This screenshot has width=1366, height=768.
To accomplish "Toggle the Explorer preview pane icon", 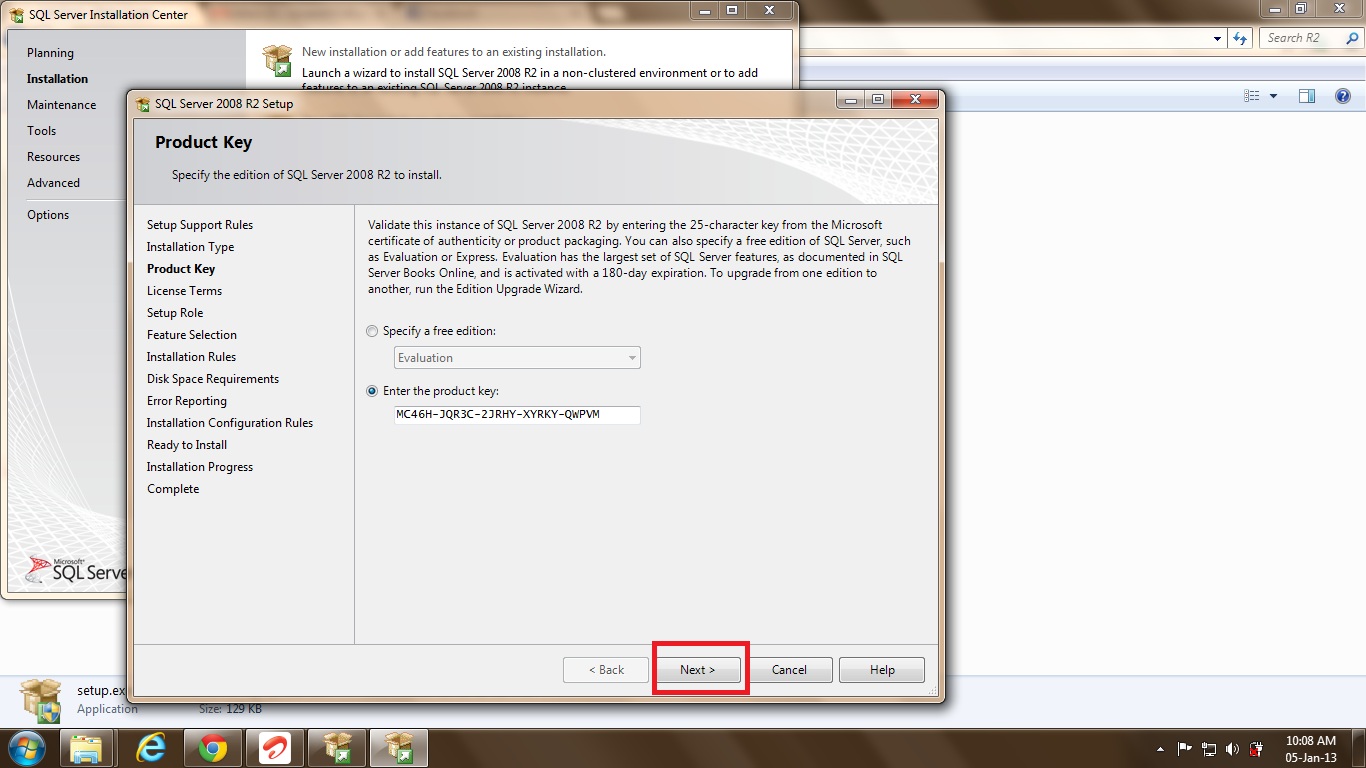I will point(1306,96).
